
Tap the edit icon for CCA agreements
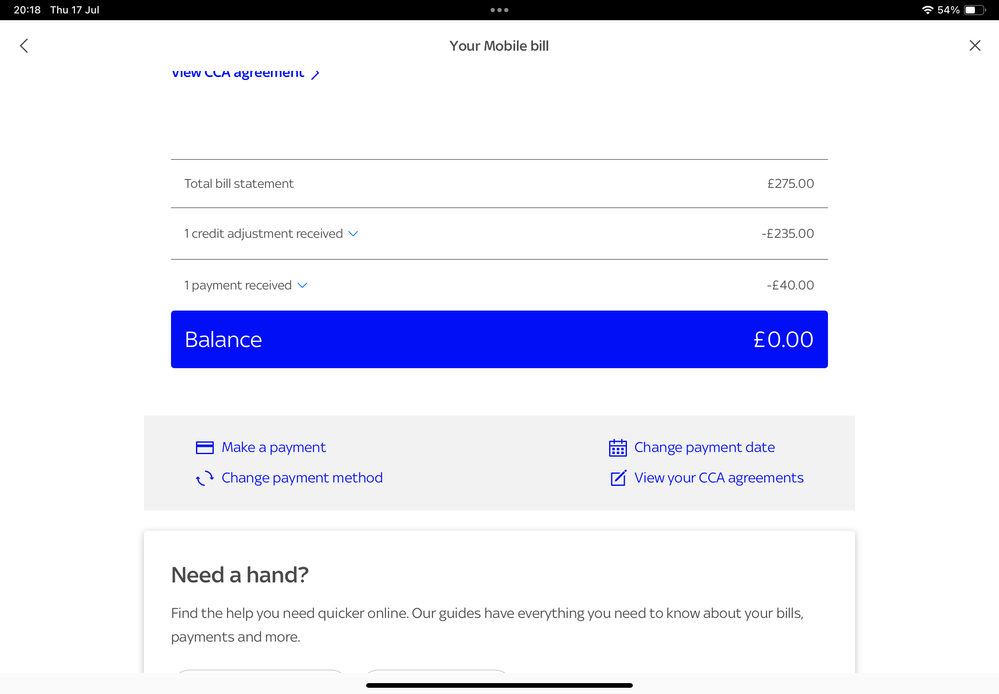(x=618, y=478)
